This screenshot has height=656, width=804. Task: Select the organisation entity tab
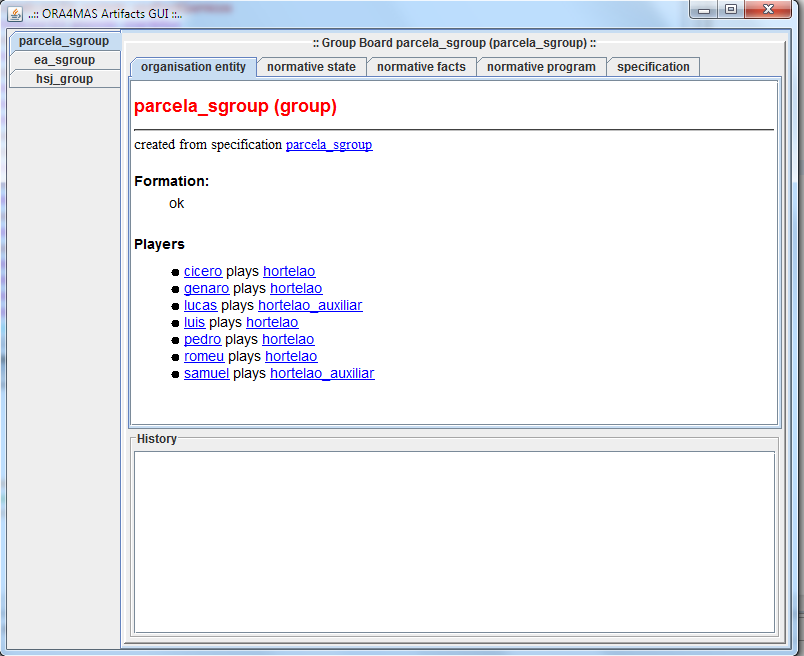(x=193, y=67)
